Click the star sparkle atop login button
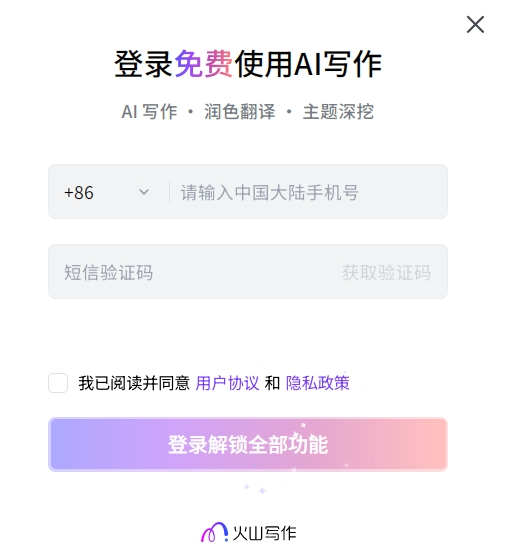The width and height of the screenshot is (518, 556). tap(303, 425)
